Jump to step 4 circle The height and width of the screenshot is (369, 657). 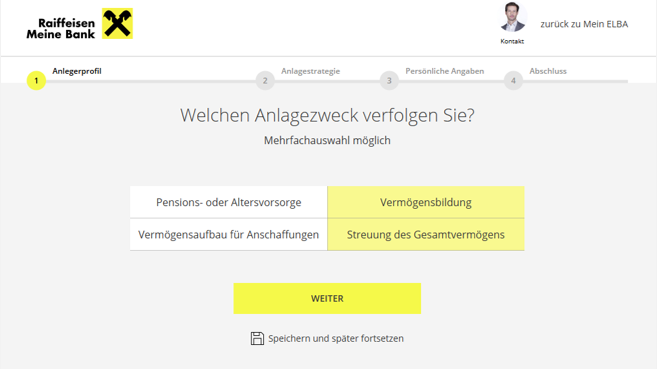click(x=513, y=80)
